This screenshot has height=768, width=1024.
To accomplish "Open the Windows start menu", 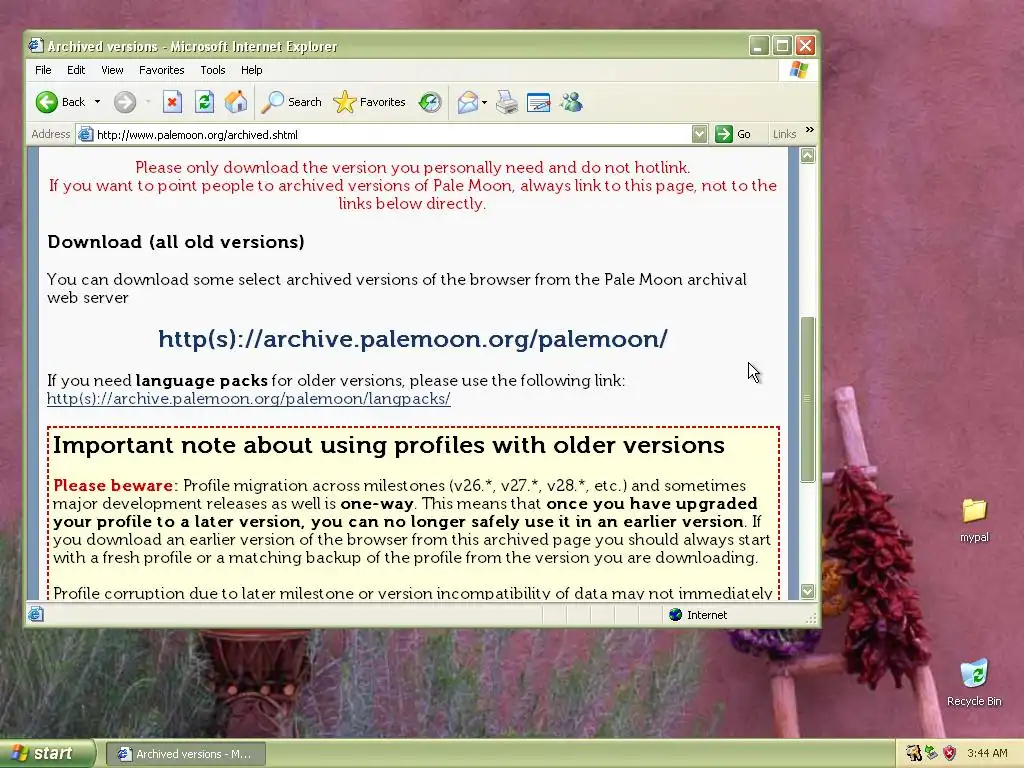I will pyautogui.click(x=47, y=753).
